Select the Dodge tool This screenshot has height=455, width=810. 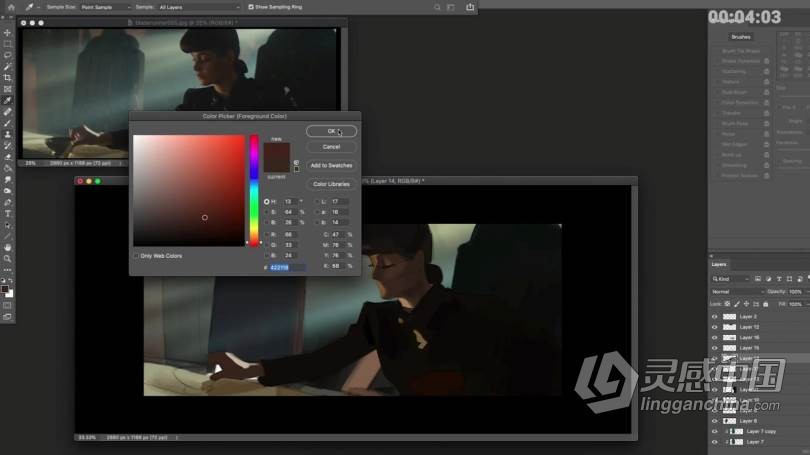coord(7,192)
